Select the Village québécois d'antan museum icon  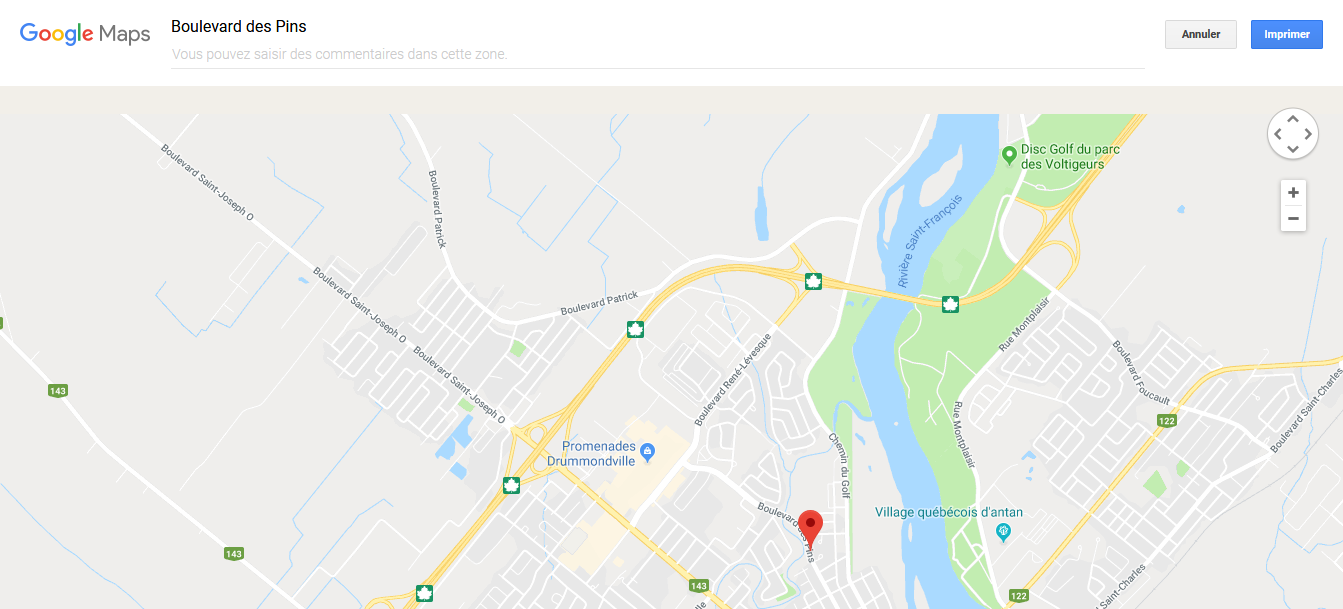[1006, 531]
